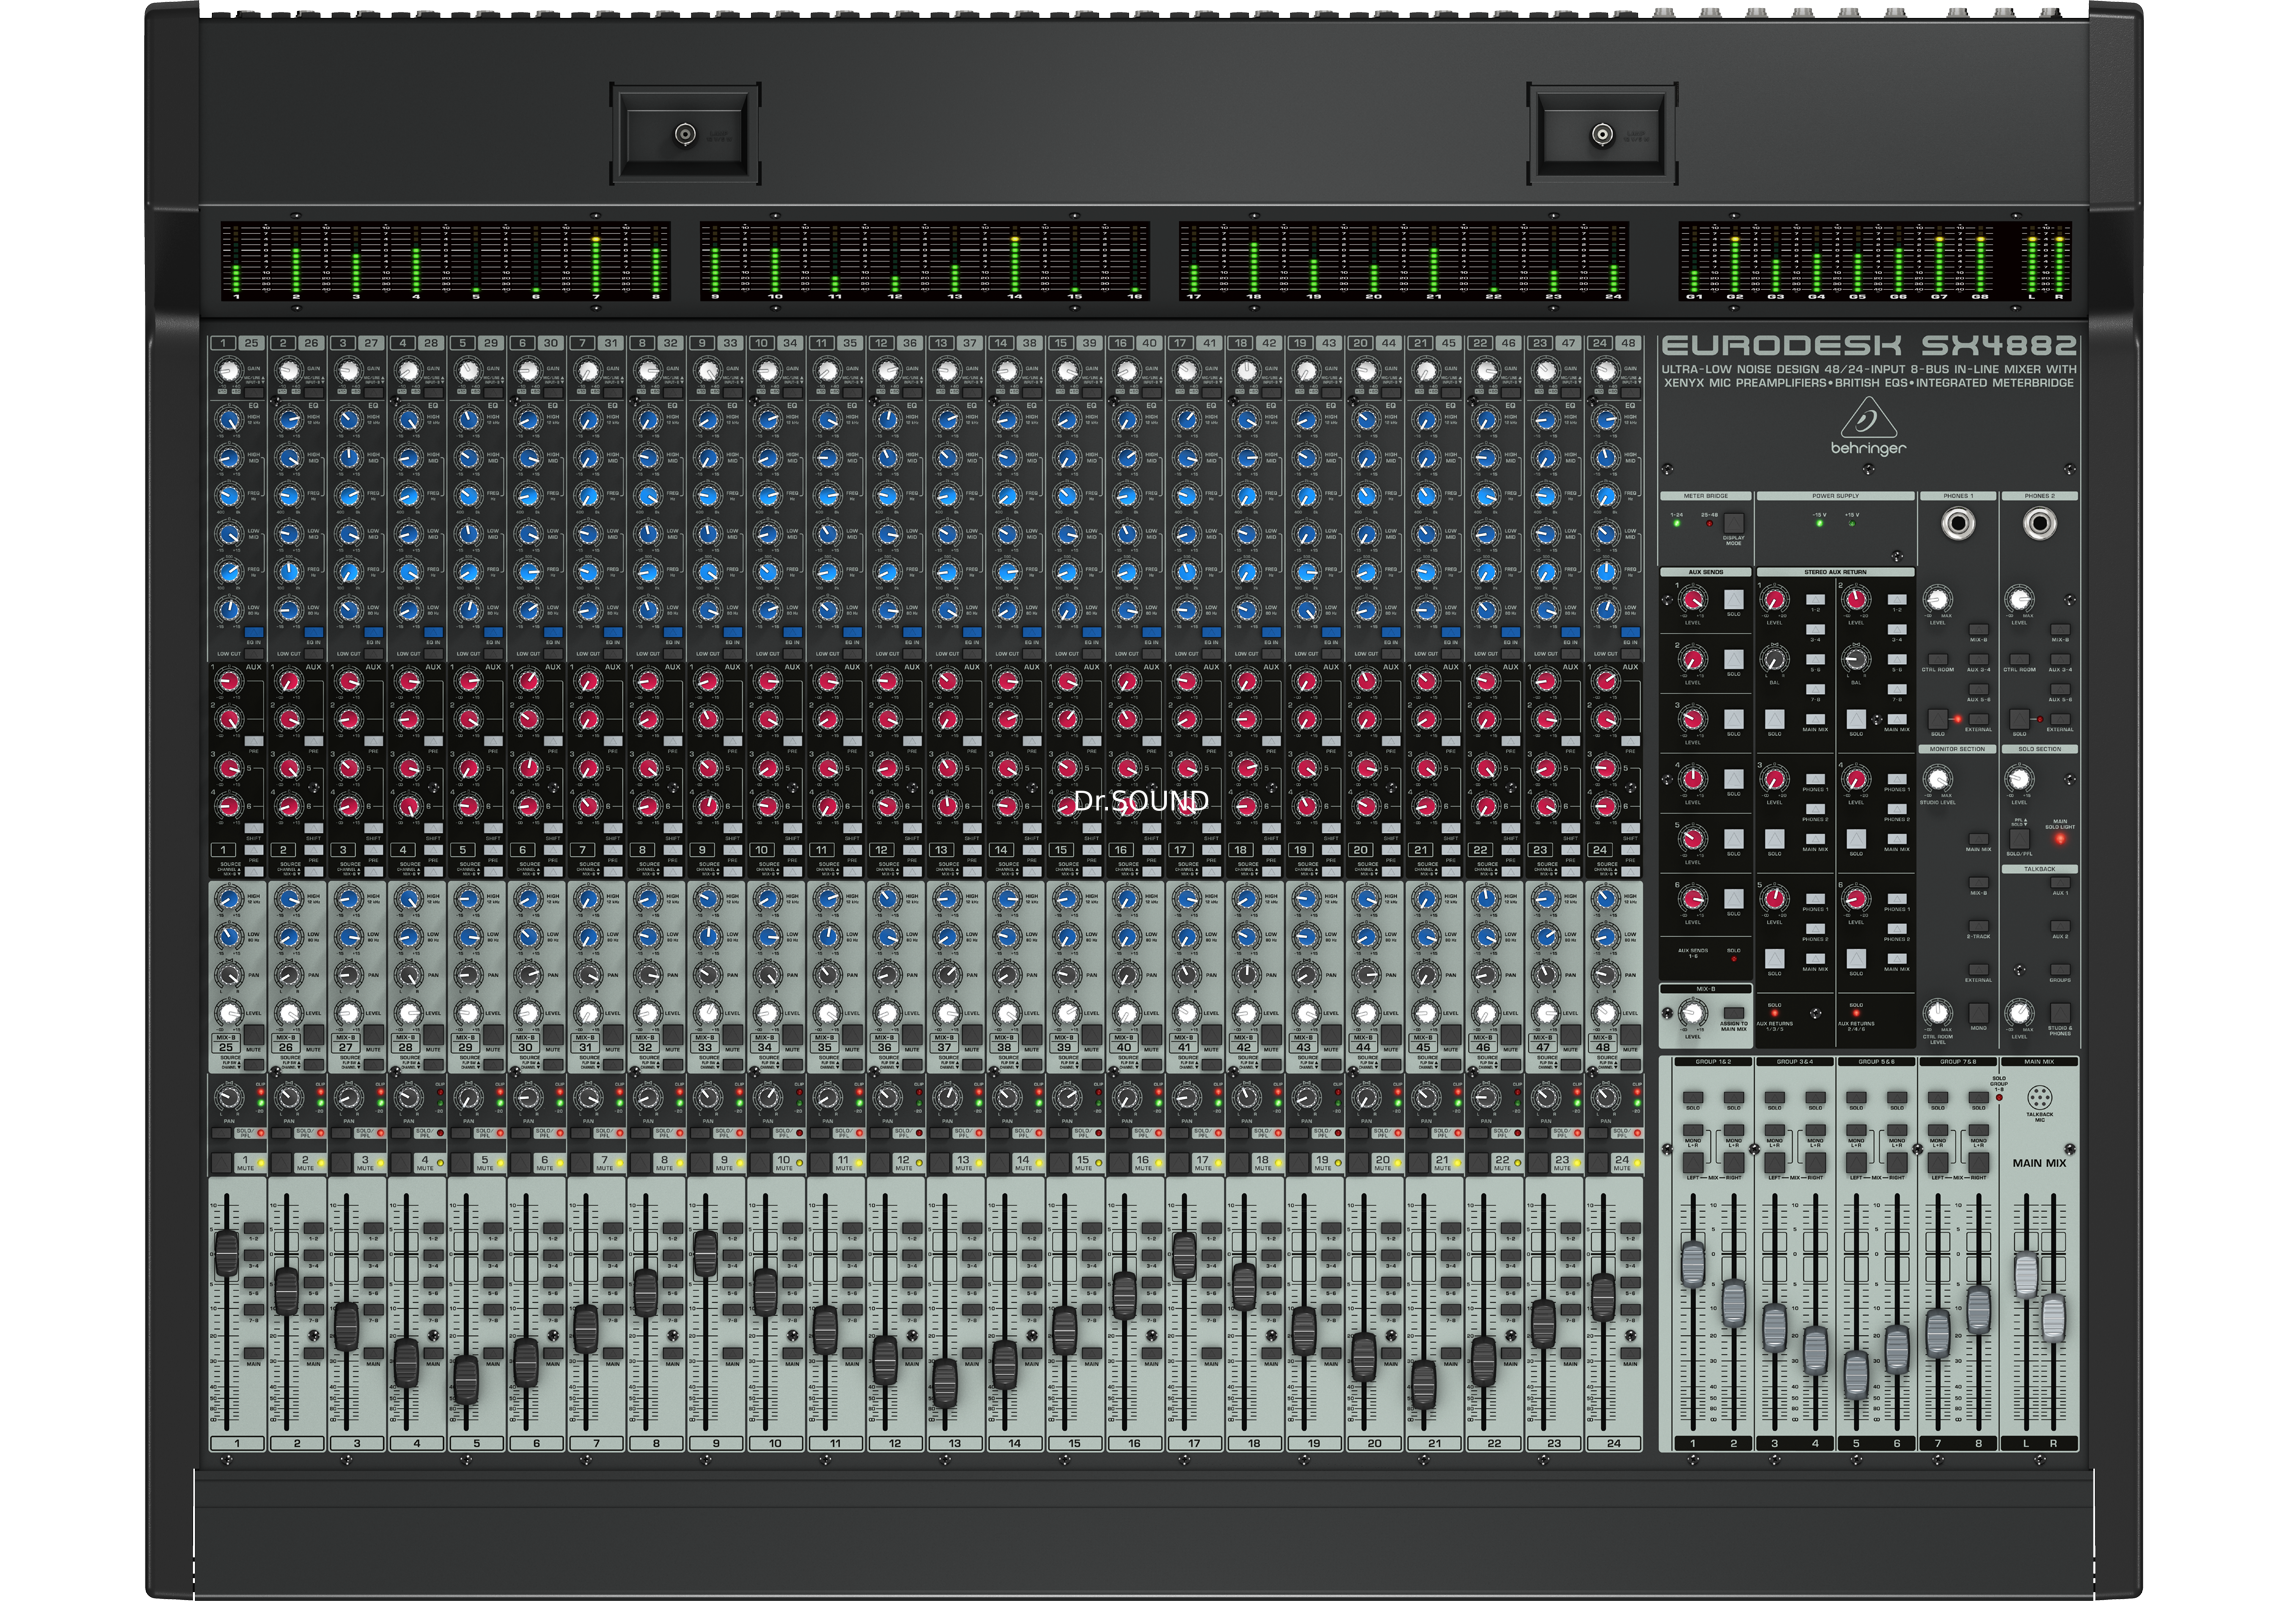Click the Monitor Section STUDIO LEVEL knob
Image resolution: width=2288 pixels, height=1601 pixels.
[1937, 778]
